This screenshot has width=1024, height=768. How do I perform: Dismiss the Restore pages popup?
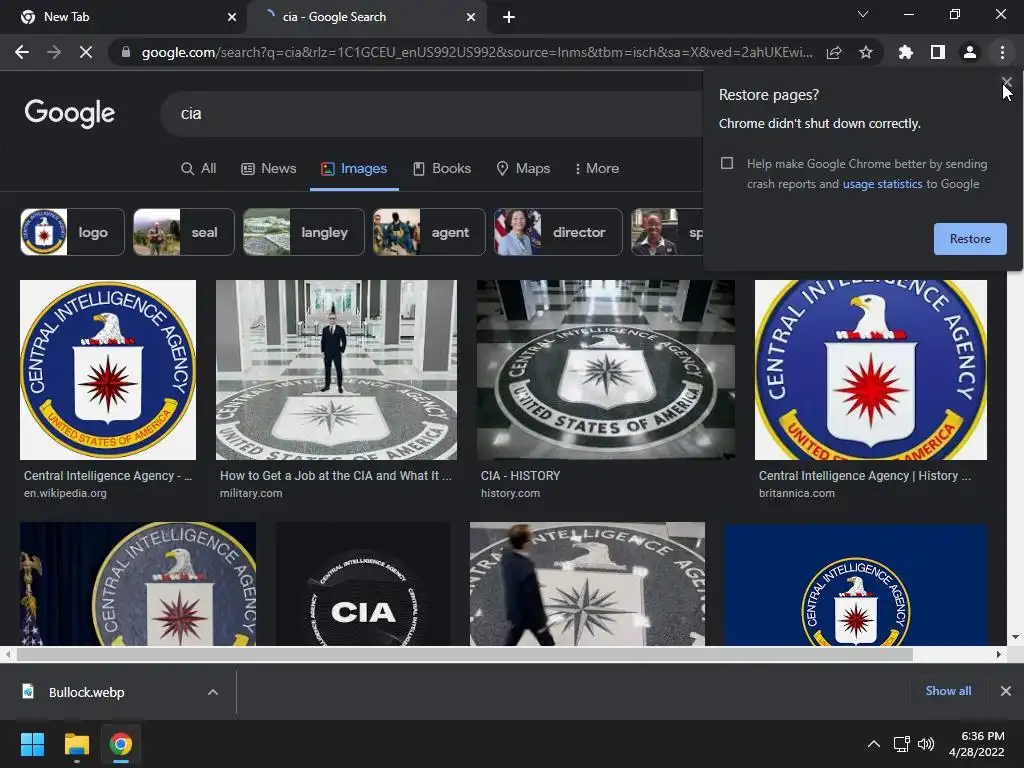pyautogui.click(x=1006, y=82)
